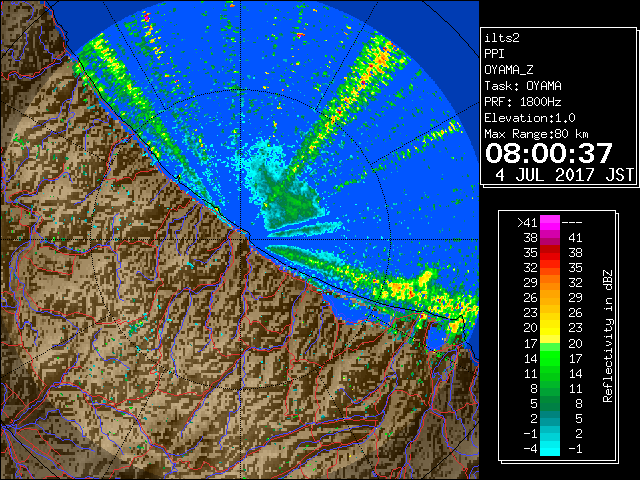Click the 'PPI' scan type text

(494, 54)
